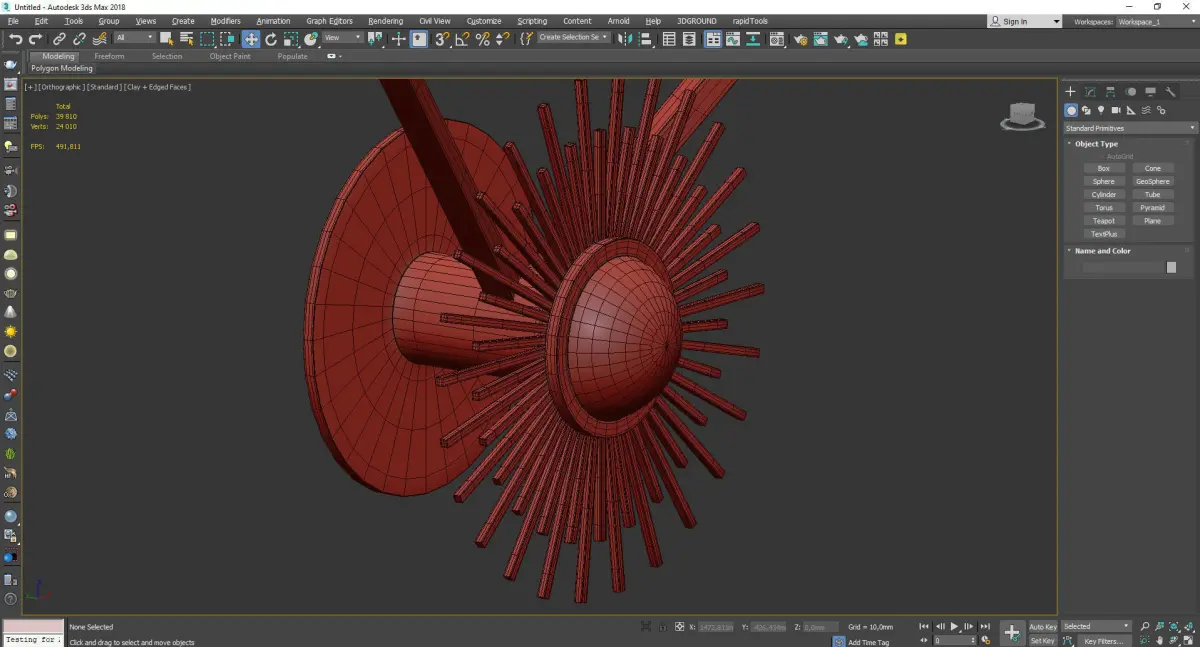
Task: Create a Teapot primitive button
Action: (1103, 221)
